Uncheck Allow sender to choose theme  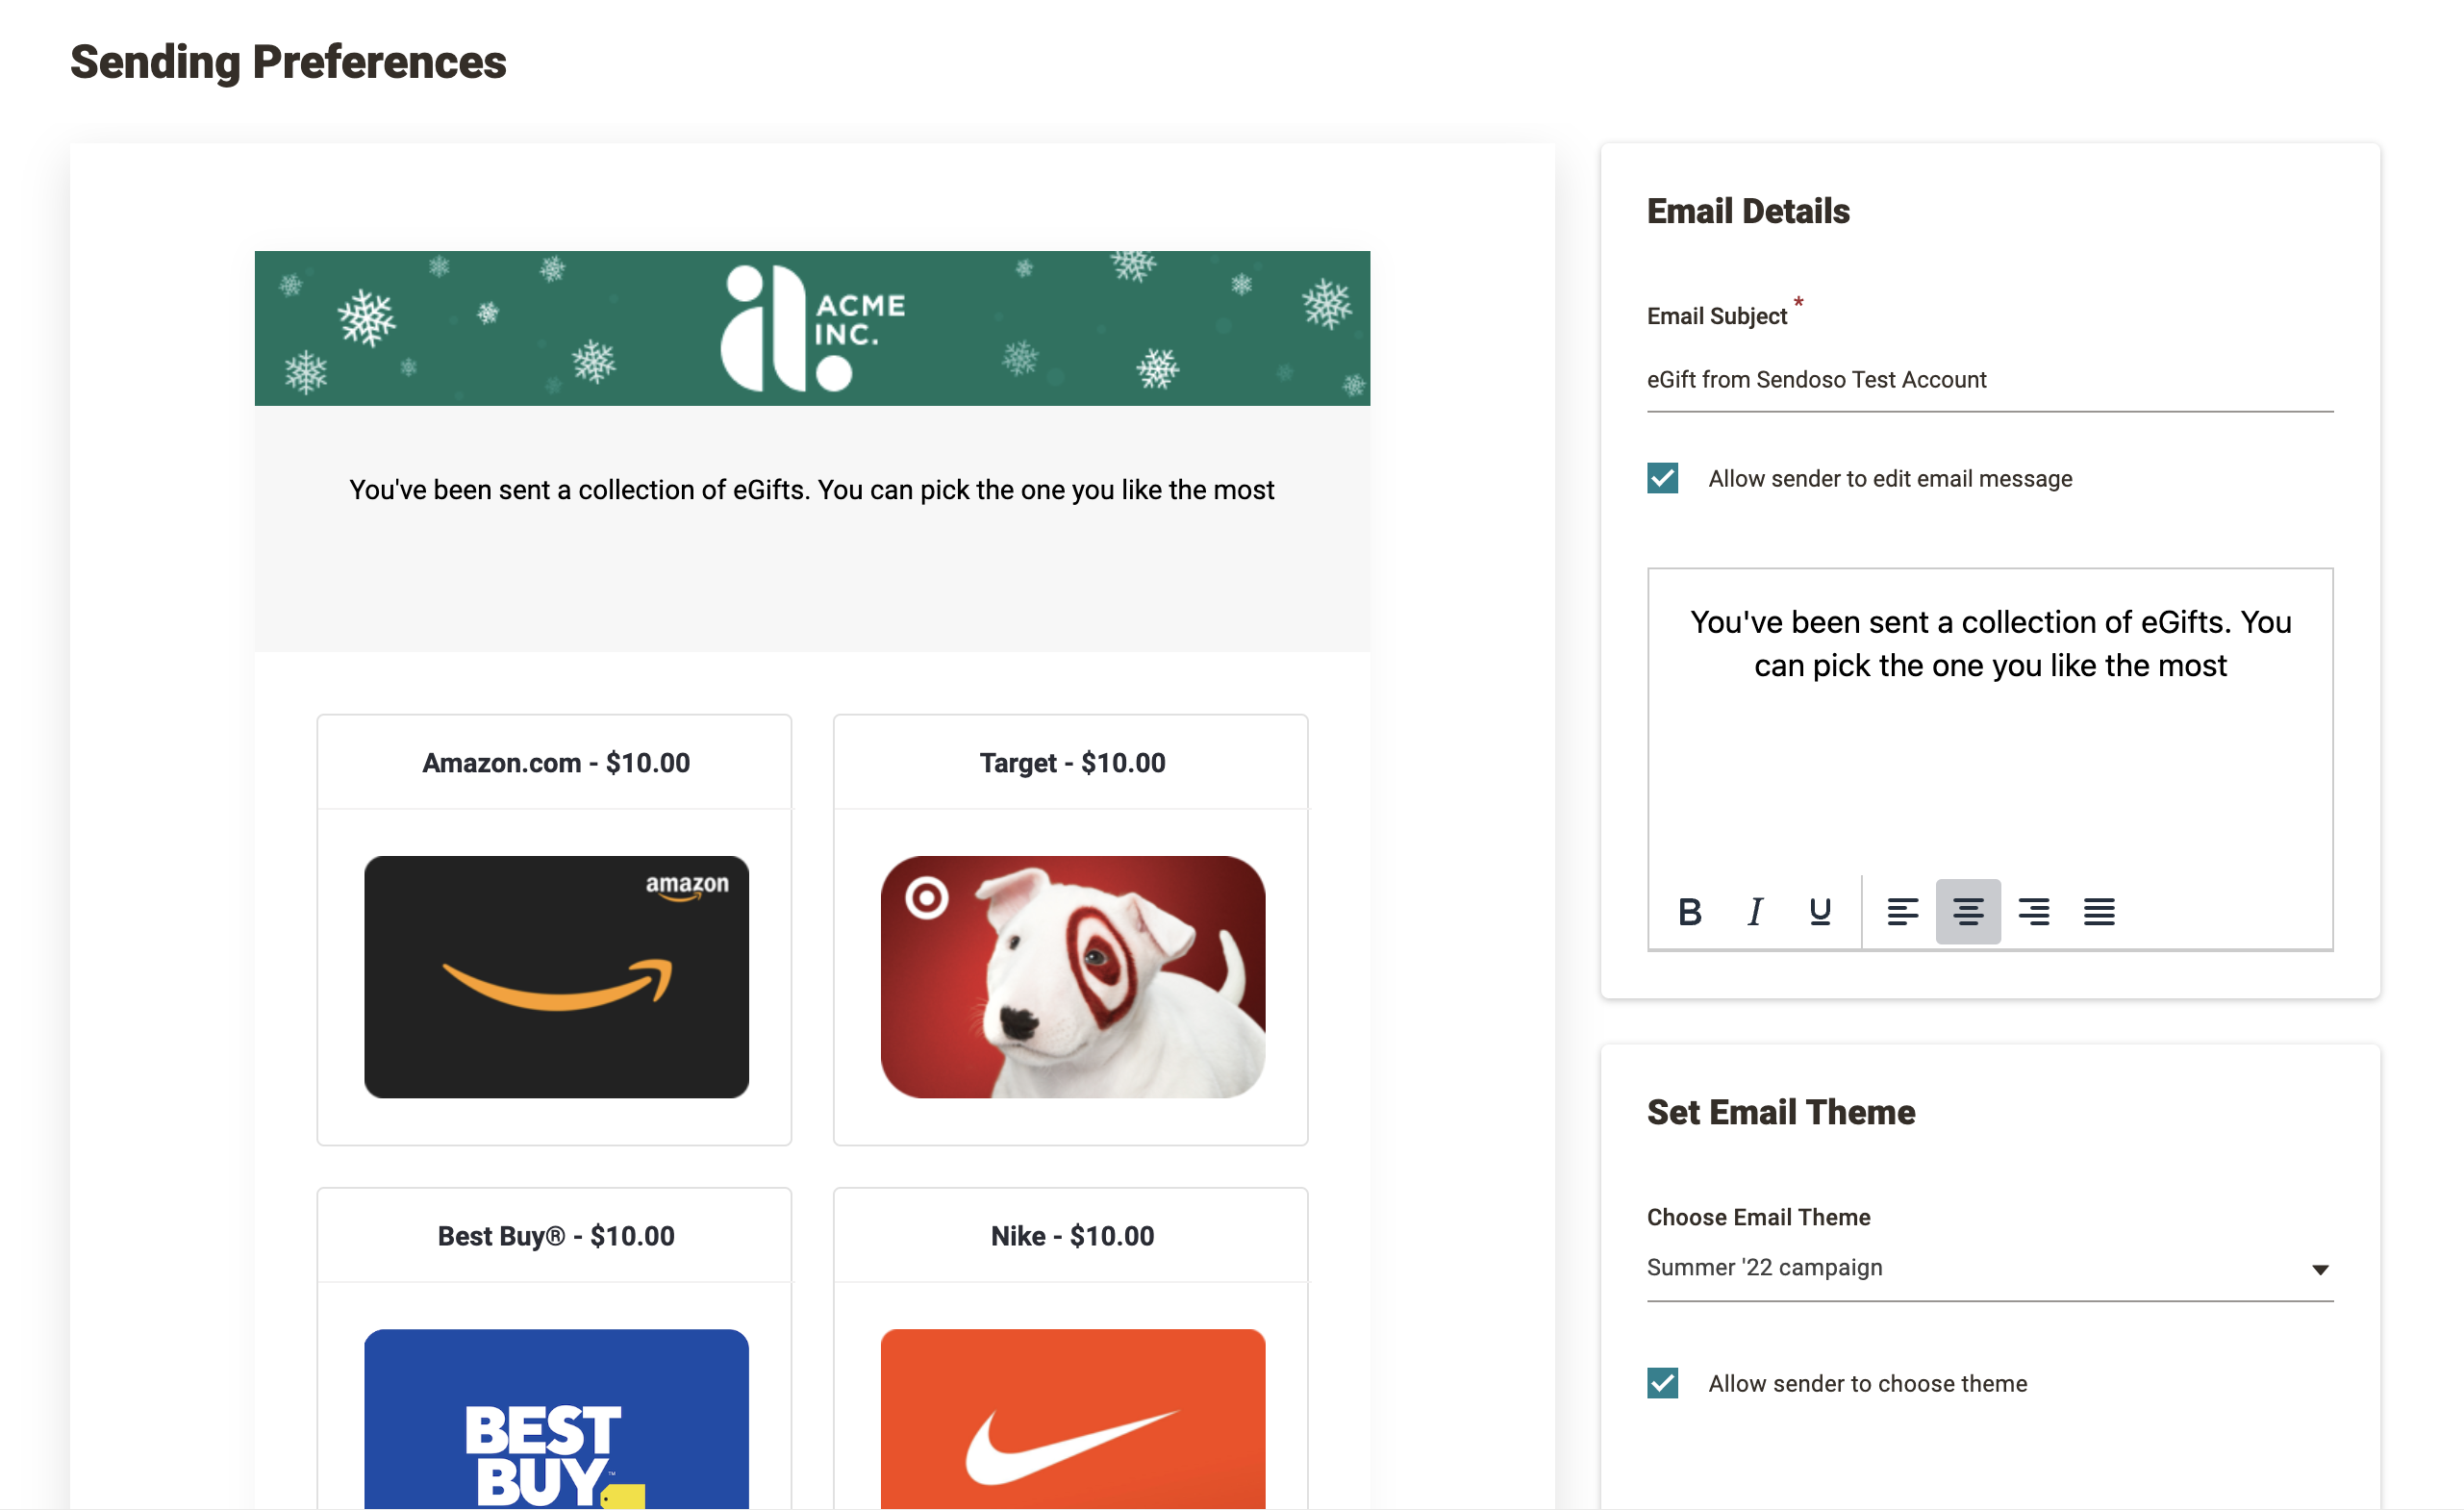(x=1662, y=1383)
